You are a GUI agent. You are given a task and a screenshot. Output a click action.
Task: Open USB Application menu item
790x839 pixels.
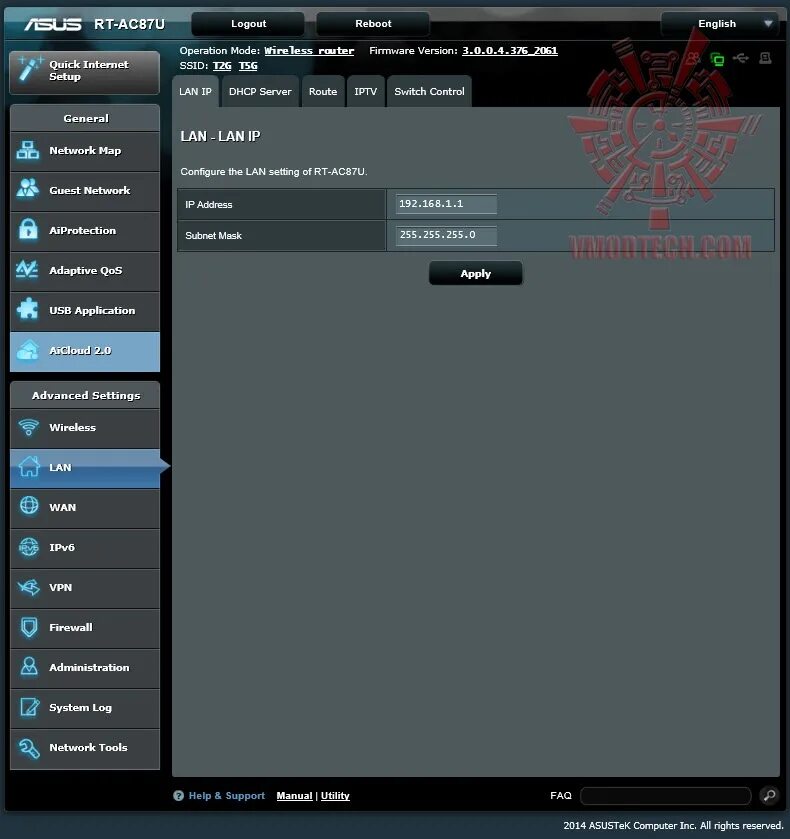(x=85, y=311)
